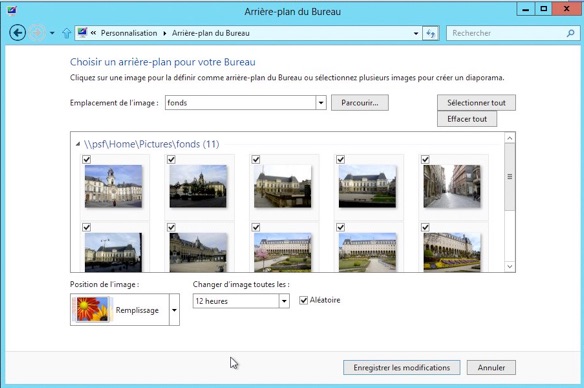
Task: Select the yellow flower garden palace thumbnail
Action: [452, 252]
